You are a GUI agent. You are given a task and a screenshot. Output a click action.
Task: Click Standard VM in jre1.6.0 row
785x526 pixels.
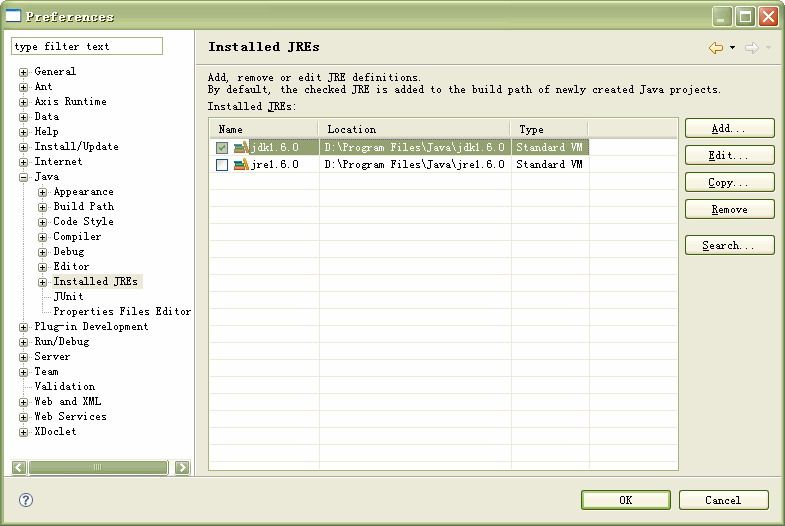[550, 164]
